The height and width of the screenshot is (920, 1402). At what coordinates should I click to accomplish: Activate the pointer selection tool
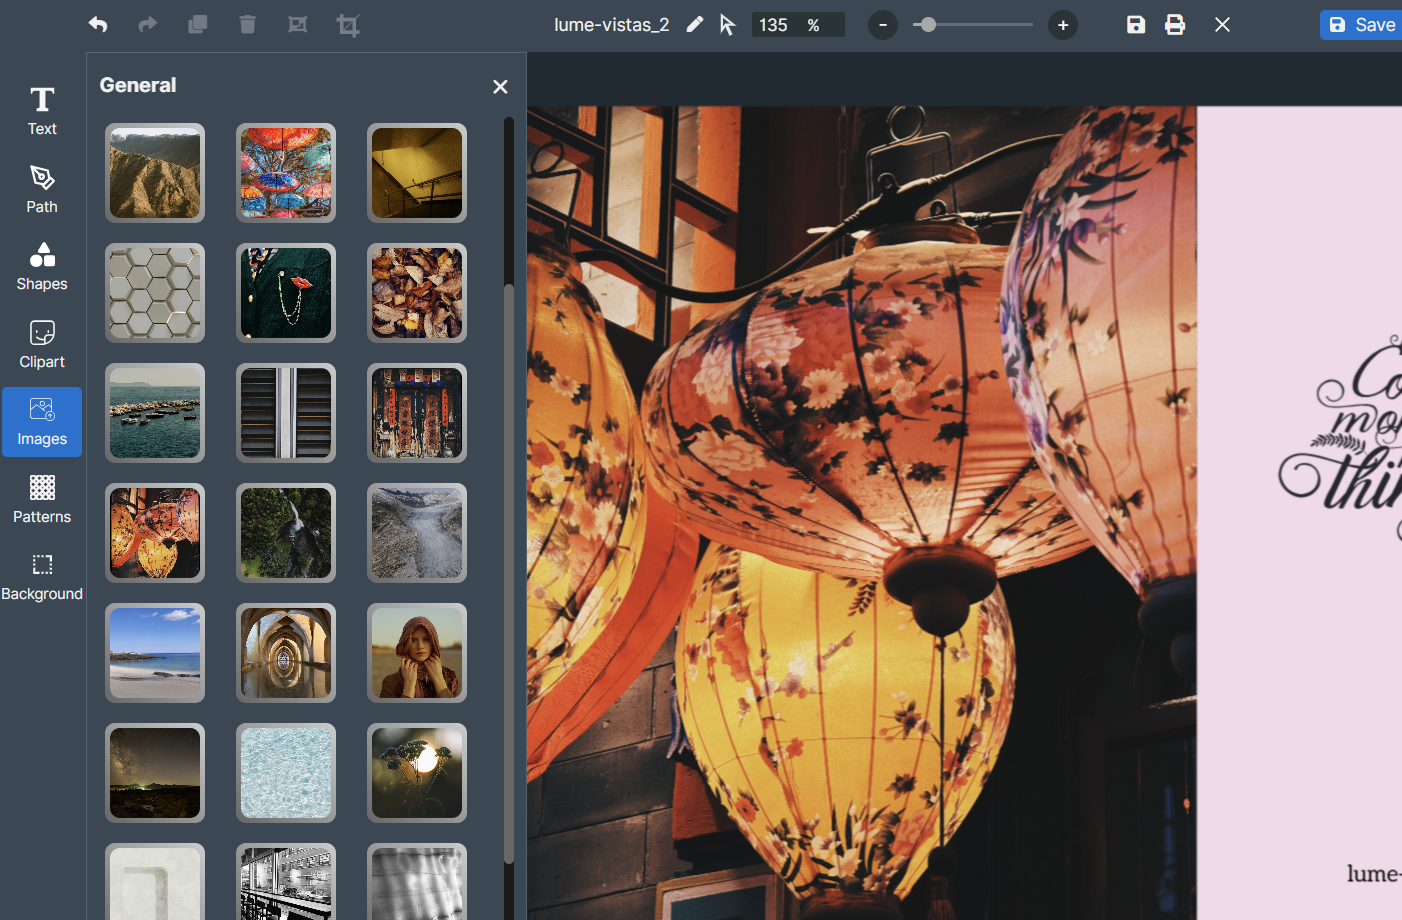tap(727, 25)
